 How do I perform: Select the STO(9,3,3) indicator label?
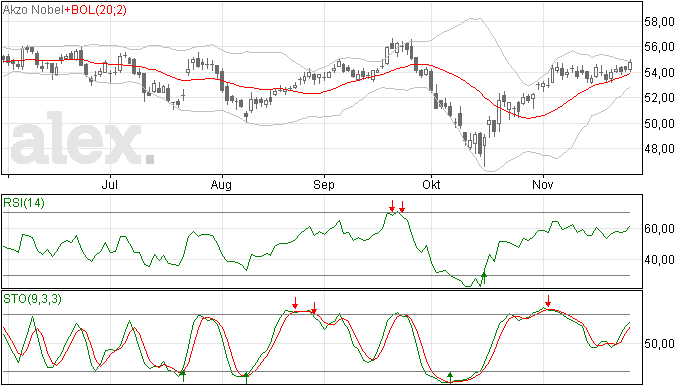32,299
